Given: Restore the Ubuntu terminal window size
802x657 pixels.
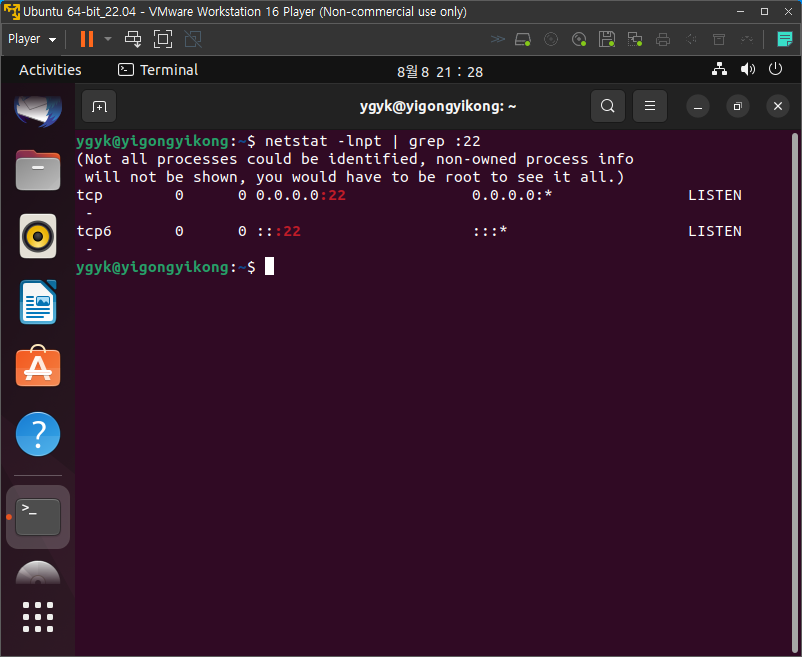Looking at the screenshot, I should coord(738,106).
